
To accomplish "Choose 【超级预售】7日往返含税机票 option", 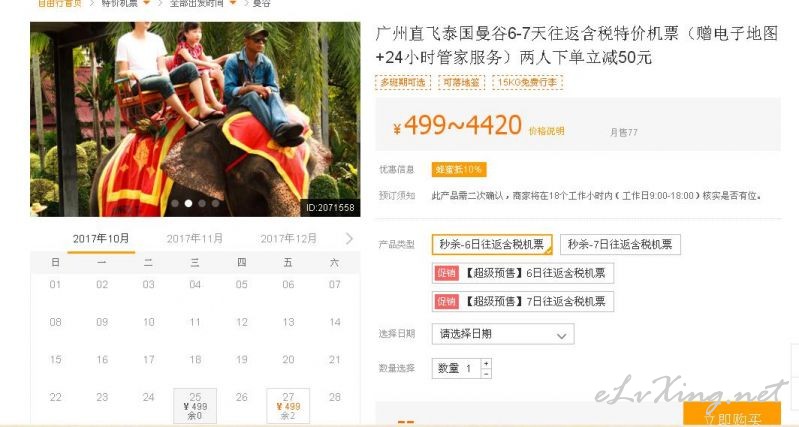I will click(x=523, y=302).
